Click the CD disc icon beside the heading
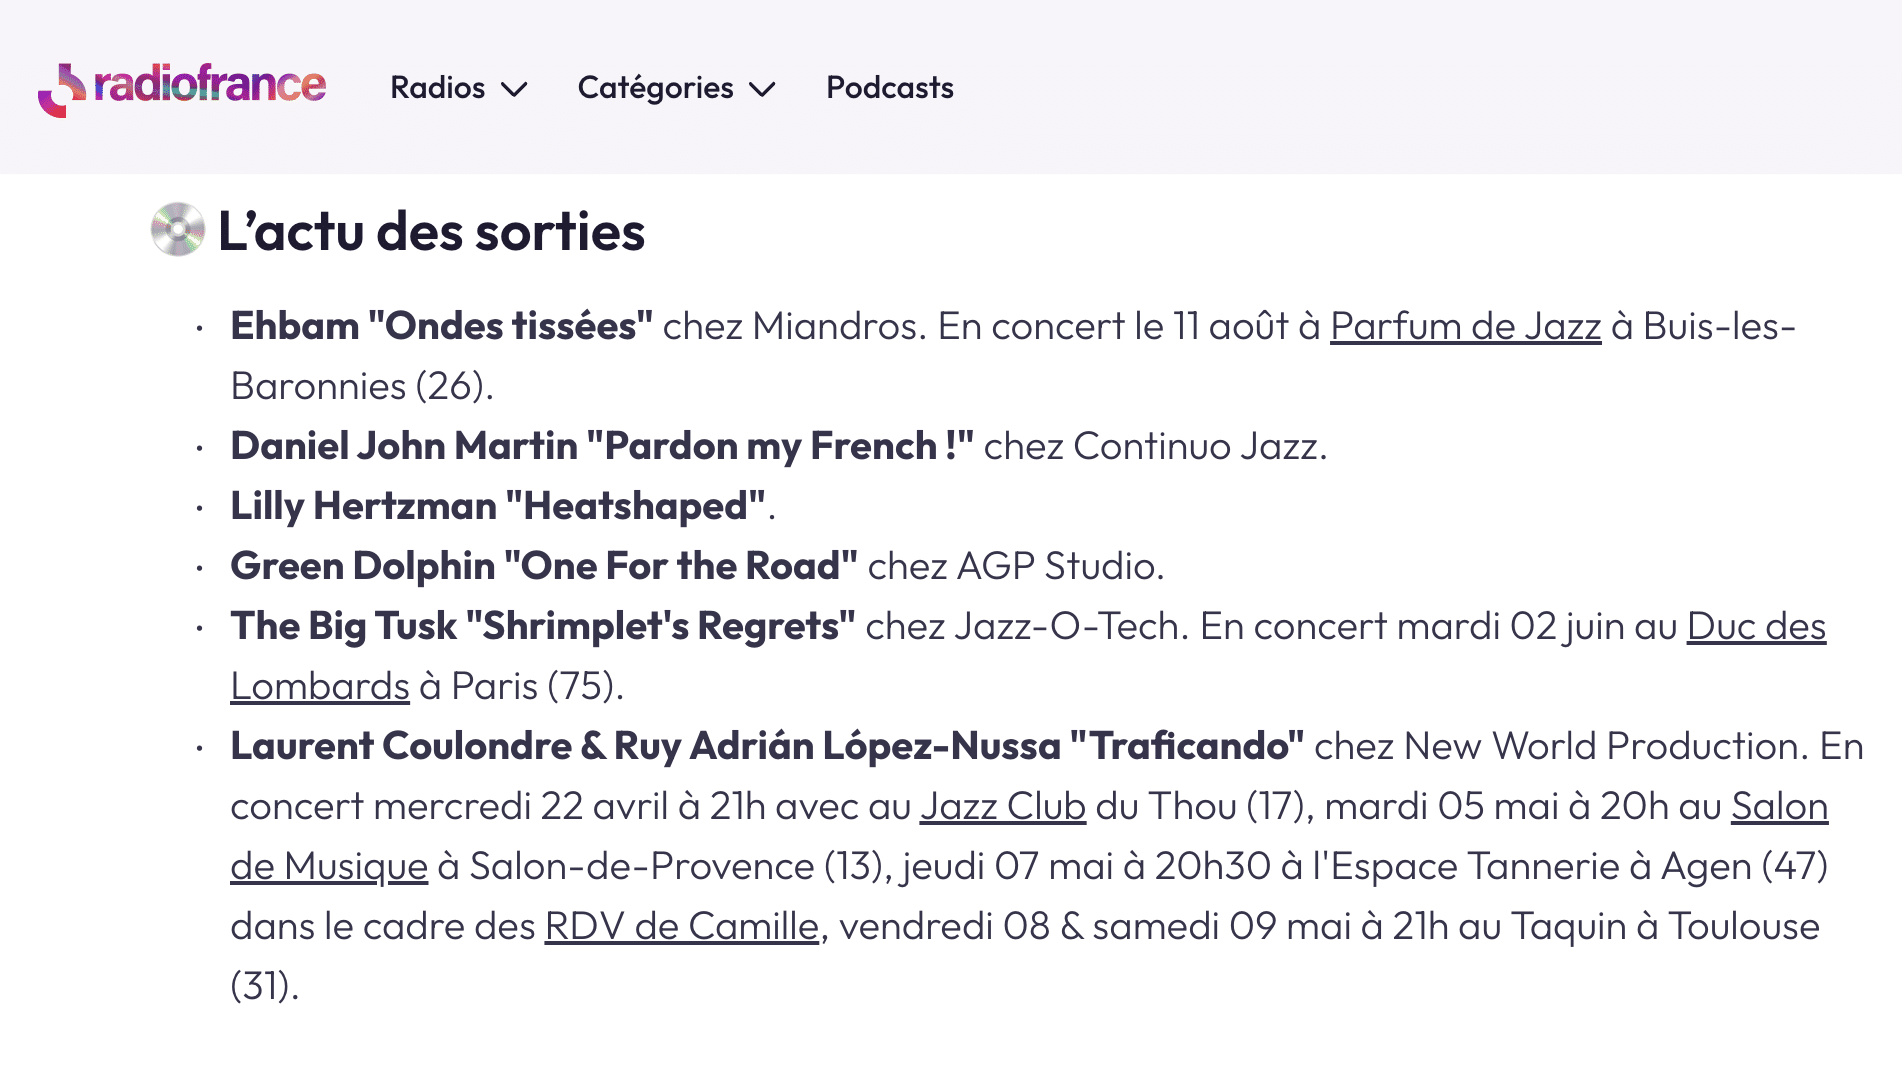 tap(178, 230)
